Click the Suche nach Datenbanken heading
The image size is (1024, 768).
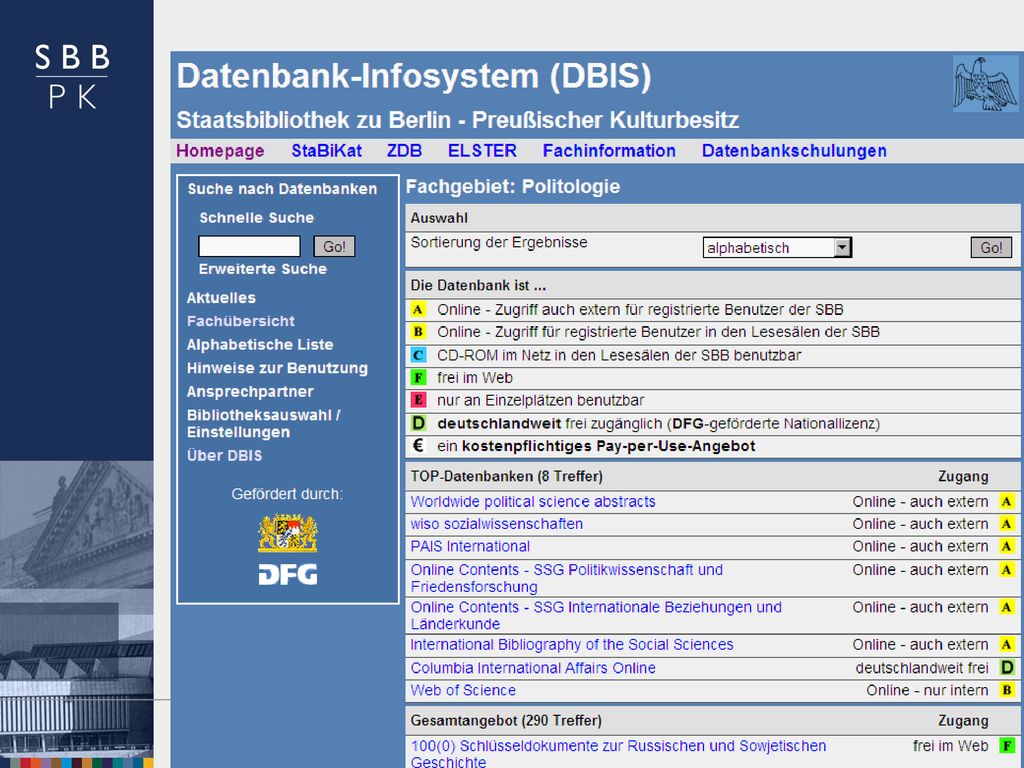[x=282, y=189]
